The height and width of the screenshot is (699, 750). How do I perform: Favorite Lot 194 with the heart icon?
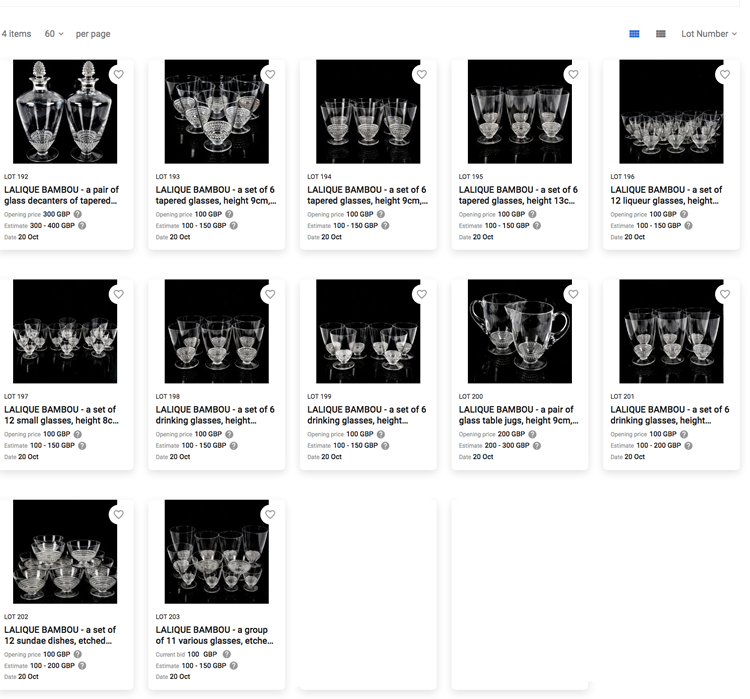421,74
